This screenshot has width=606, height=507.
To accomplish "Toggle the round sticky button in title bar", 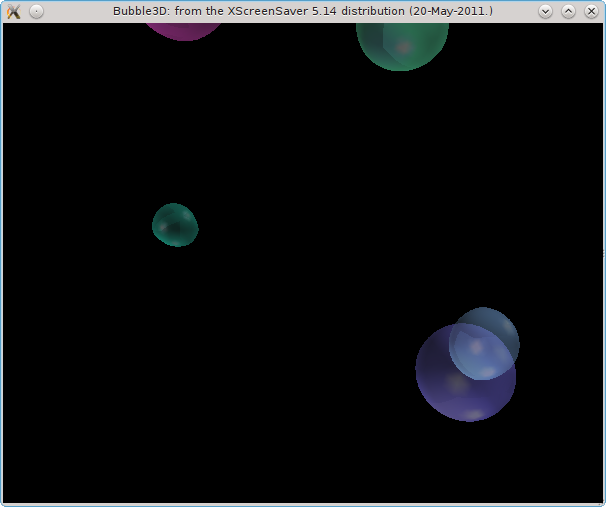I will click(x=36, y=11).
